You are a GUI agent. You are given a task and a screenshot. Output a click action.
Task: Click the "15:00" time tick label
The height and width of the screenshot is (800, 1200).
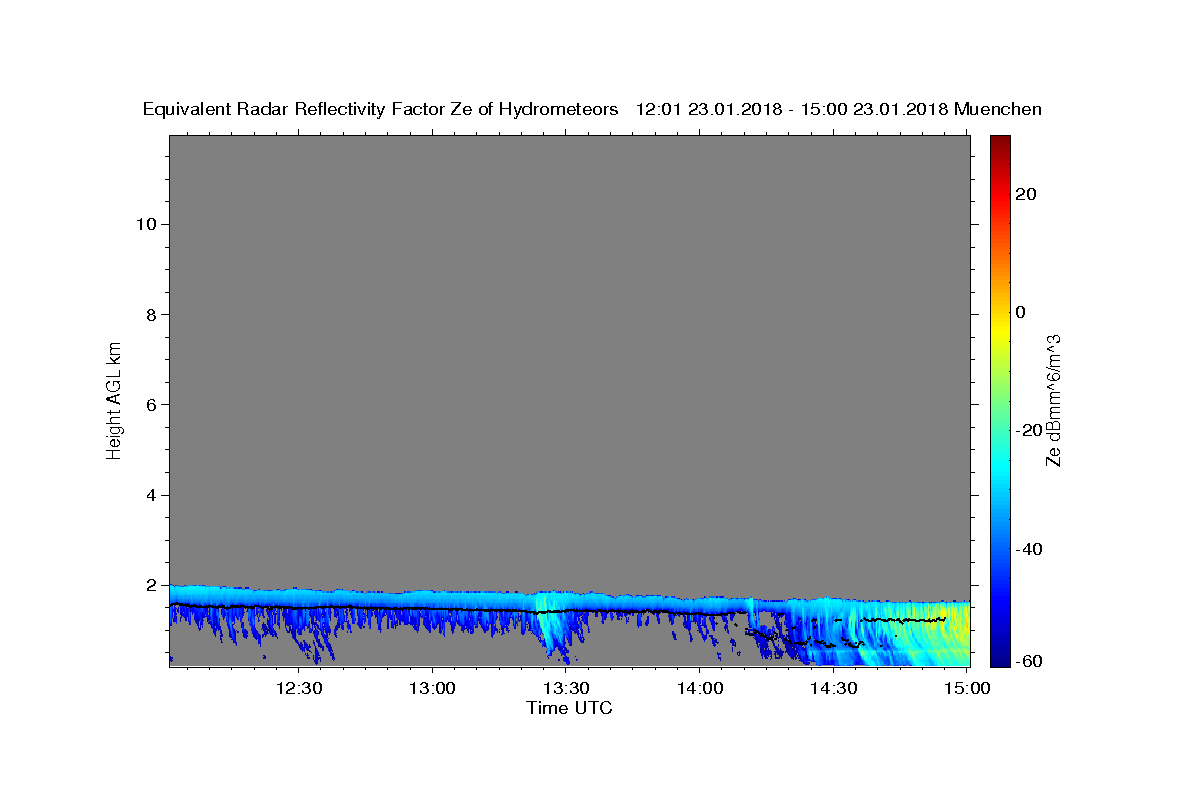tap(967, 688)
